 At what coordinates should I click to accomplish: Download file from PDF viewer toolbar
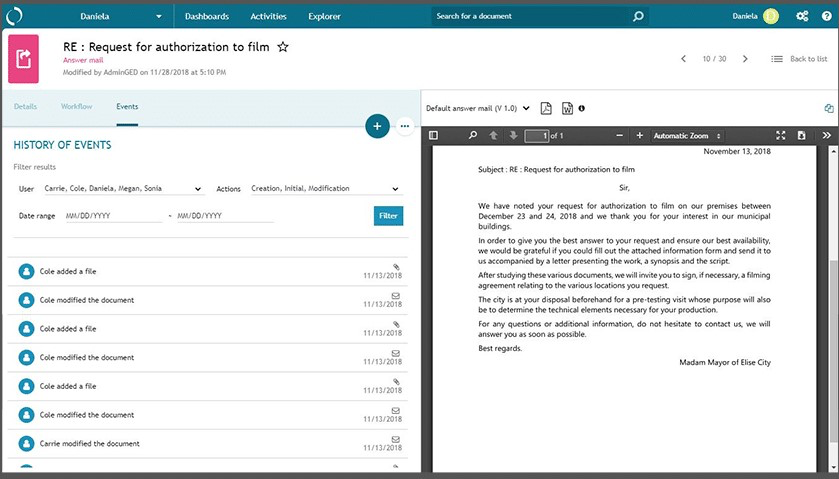point(802,135)
